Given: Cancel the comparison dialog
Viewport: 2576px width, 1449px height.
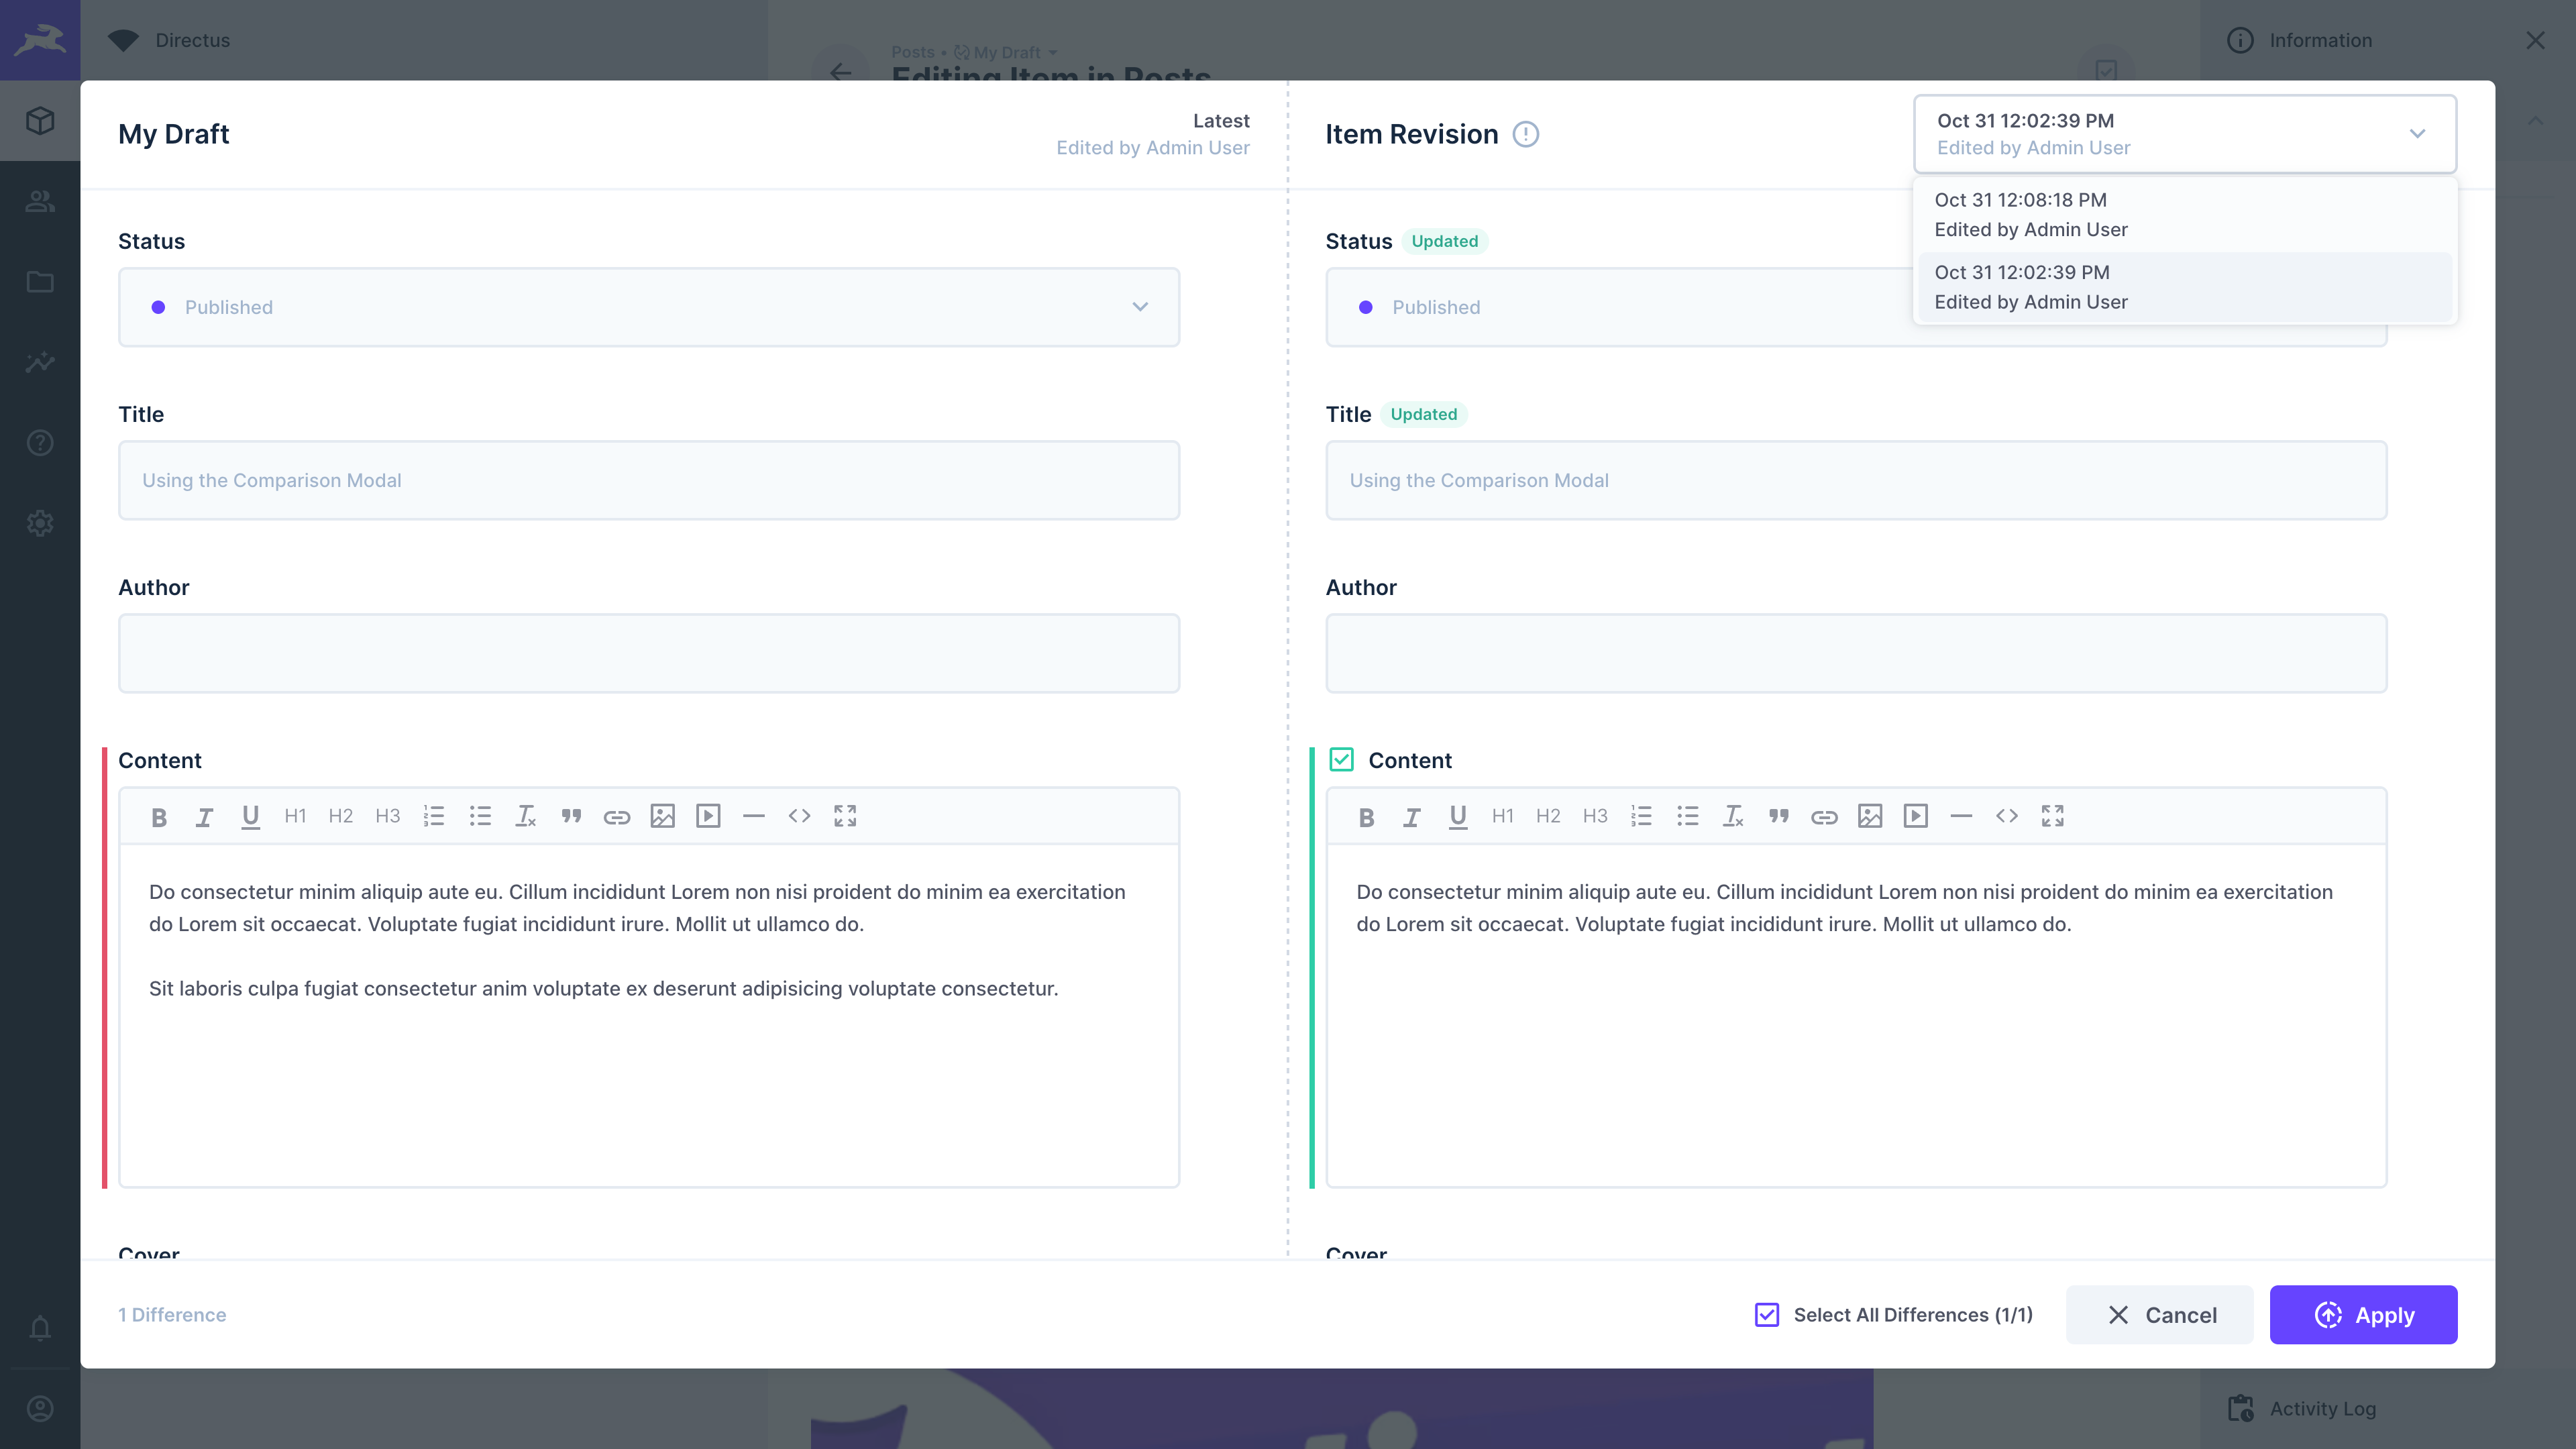Looking at the screenshot, I should [2160, 1314].
